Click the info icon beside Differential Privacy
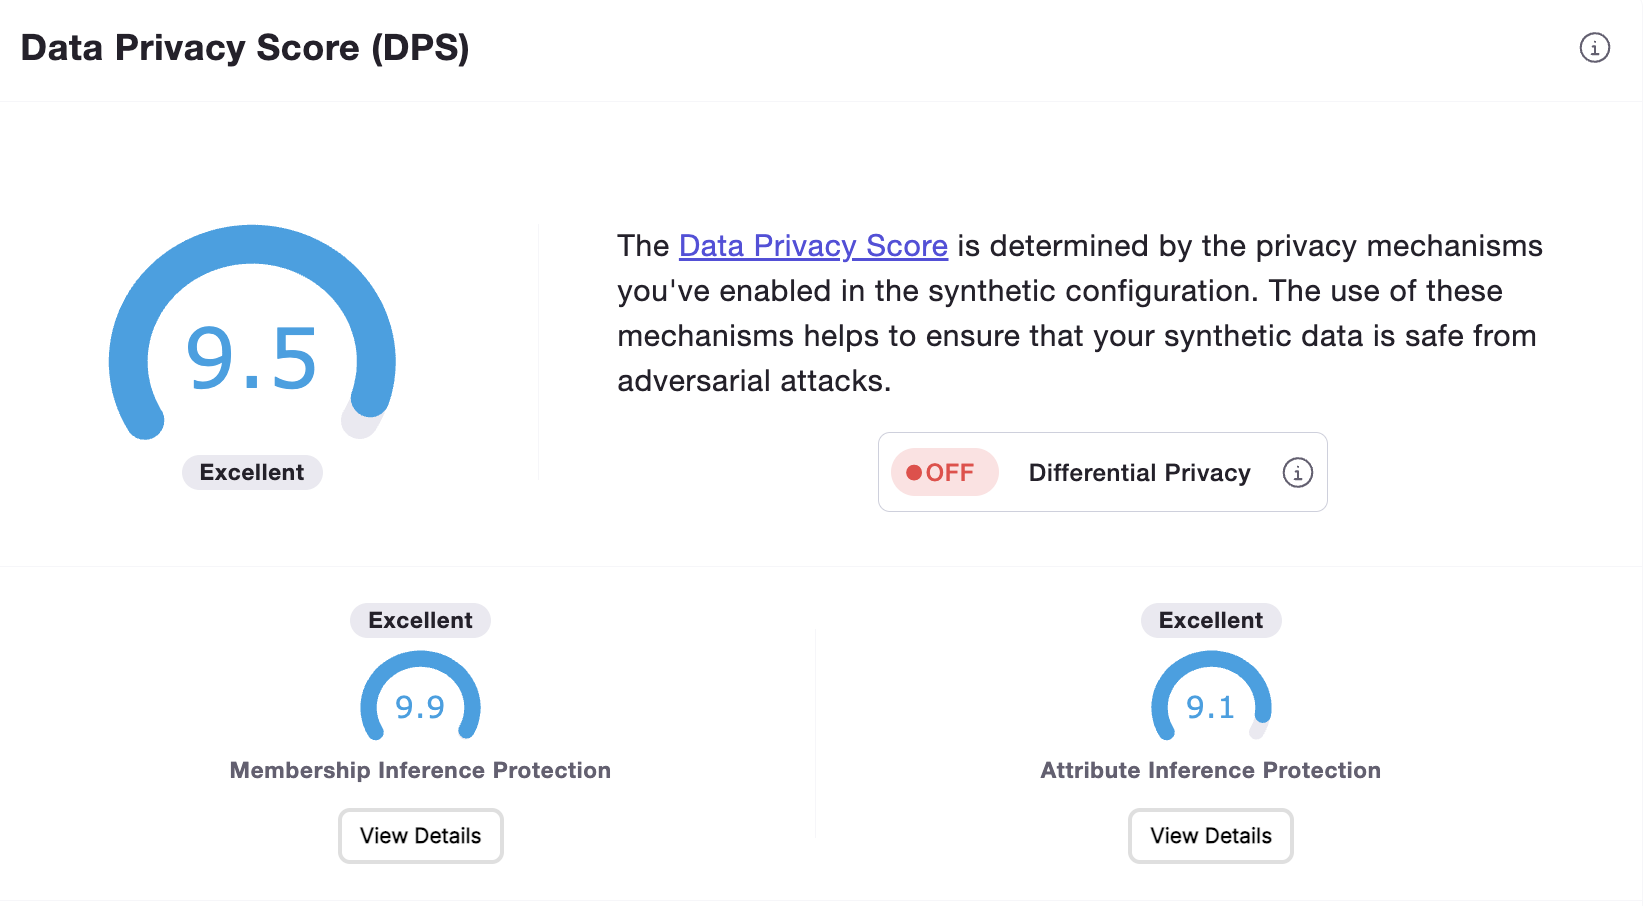Viewport: 1648px width, 906px height. 1297,472
